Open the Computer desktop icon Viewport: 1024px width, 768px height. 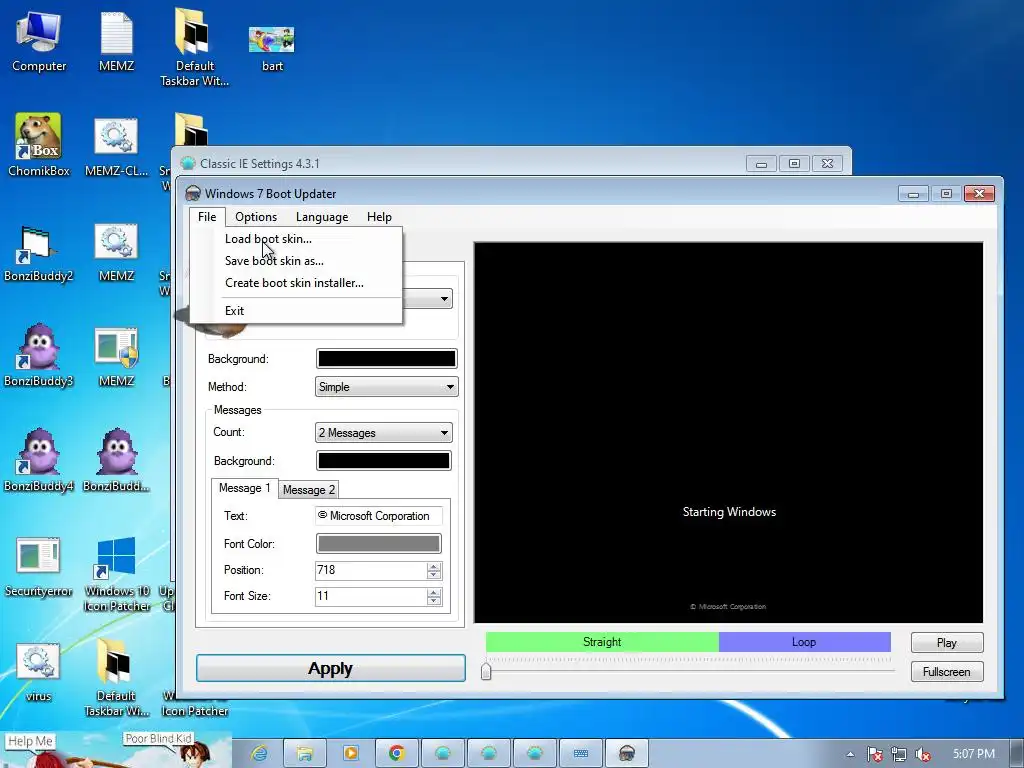(39, 40)
